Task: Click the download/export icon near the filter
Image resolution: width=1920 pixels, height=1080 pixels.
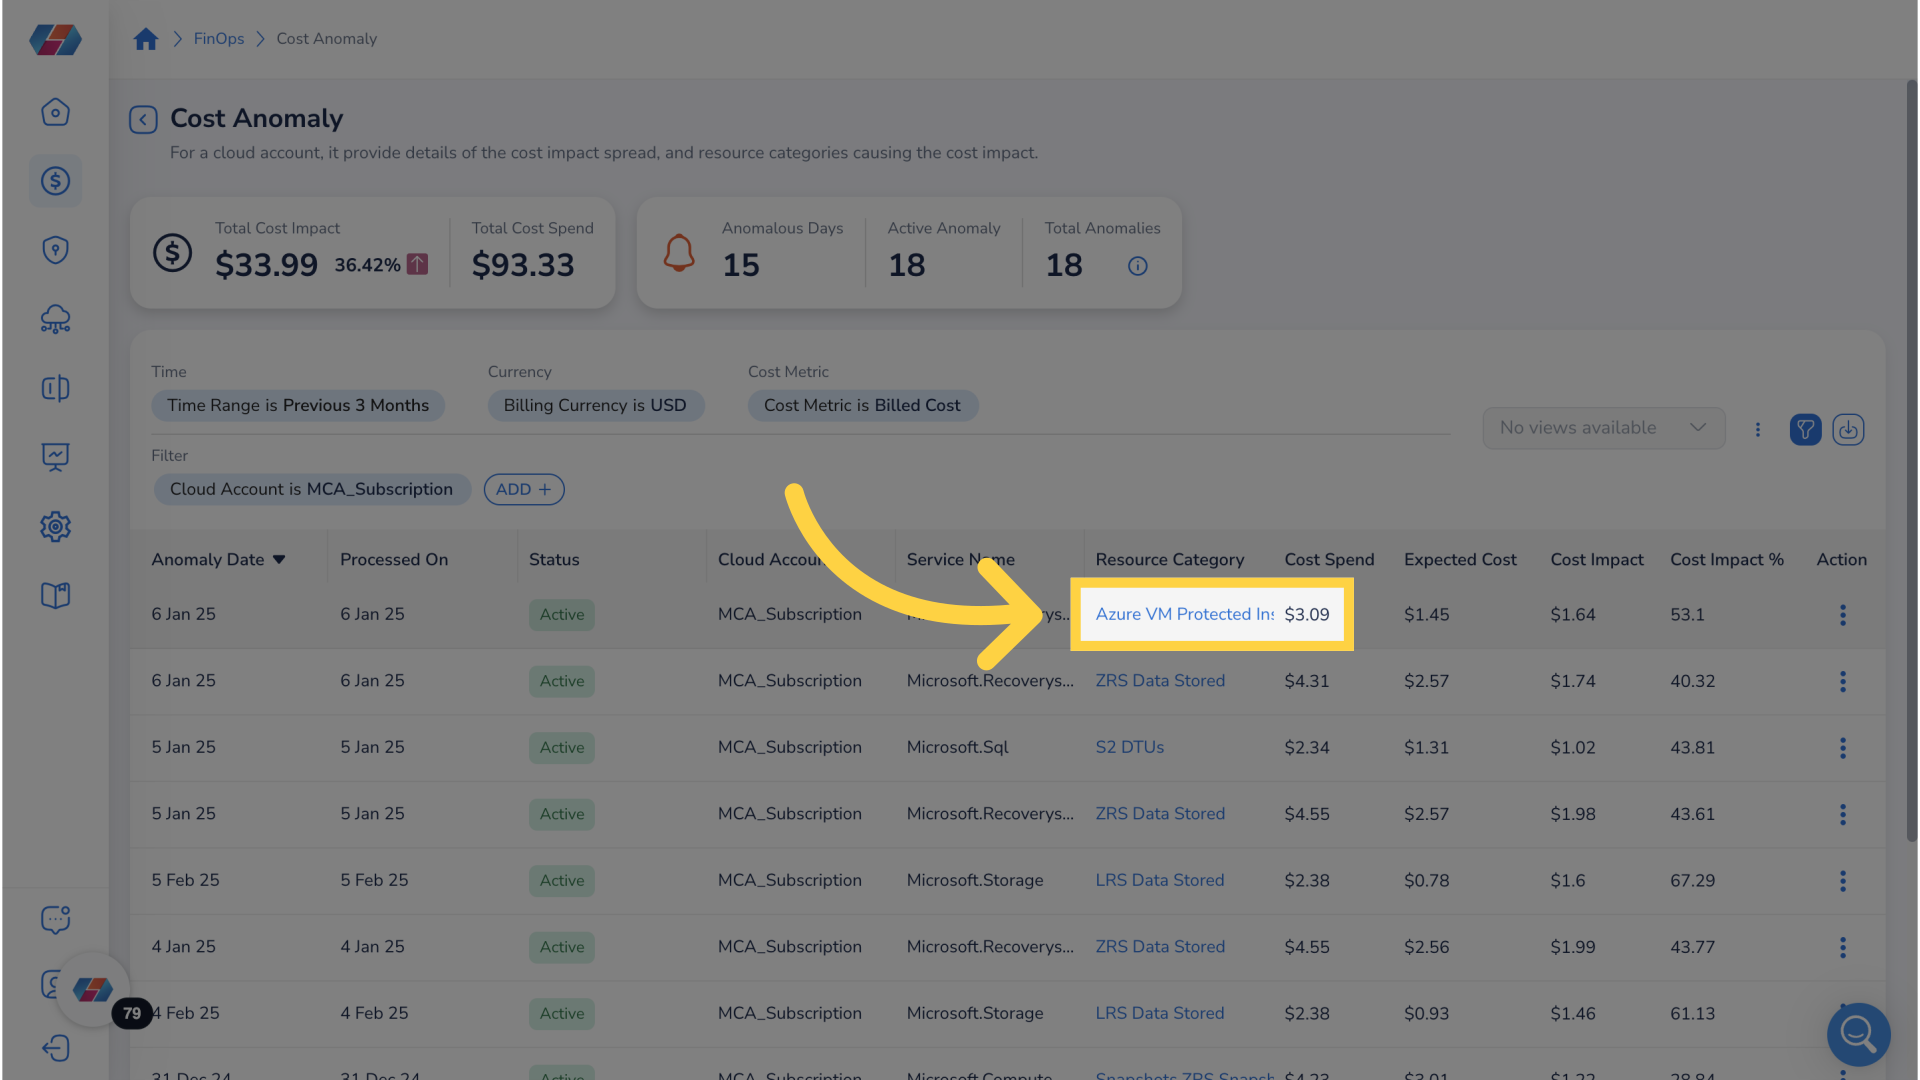Action: (x=1848, y=429)
